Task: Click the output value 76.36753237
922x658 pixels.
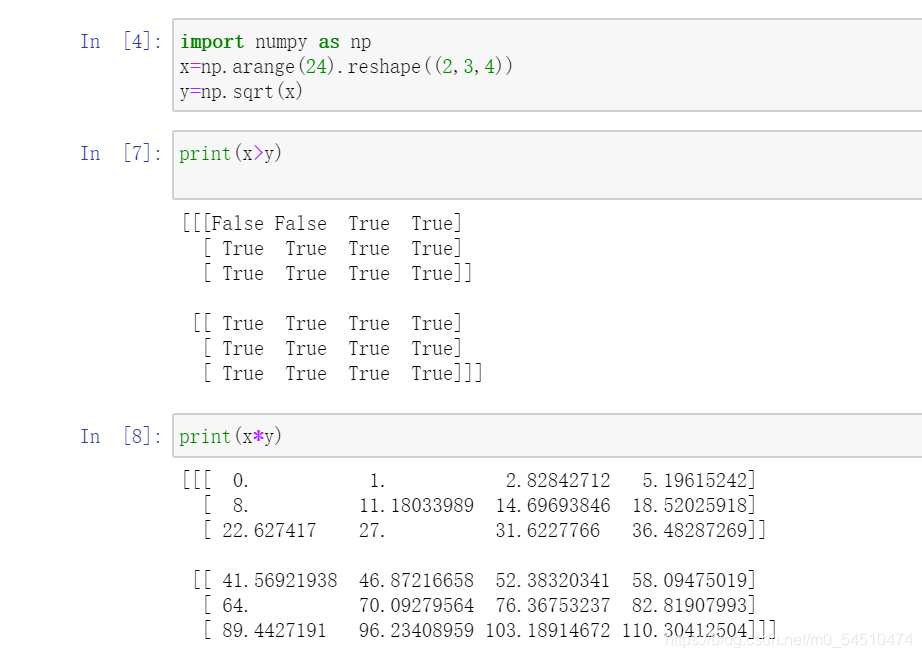Action: 553,606
